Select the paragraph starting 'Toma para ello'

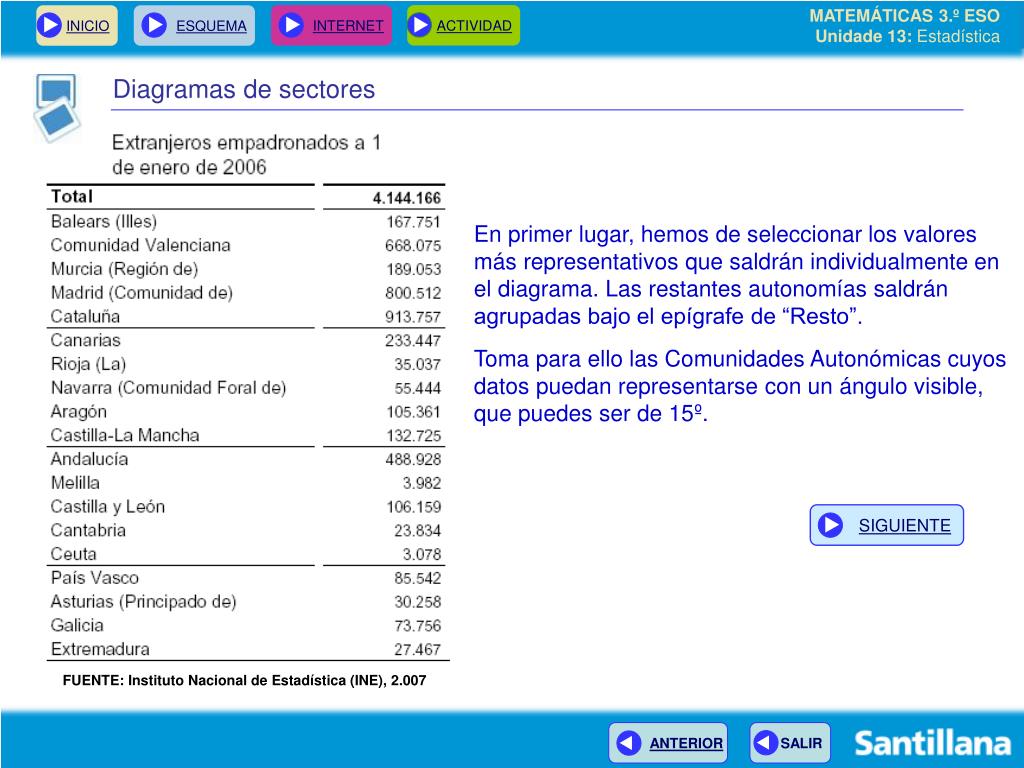tap(740, 386)
